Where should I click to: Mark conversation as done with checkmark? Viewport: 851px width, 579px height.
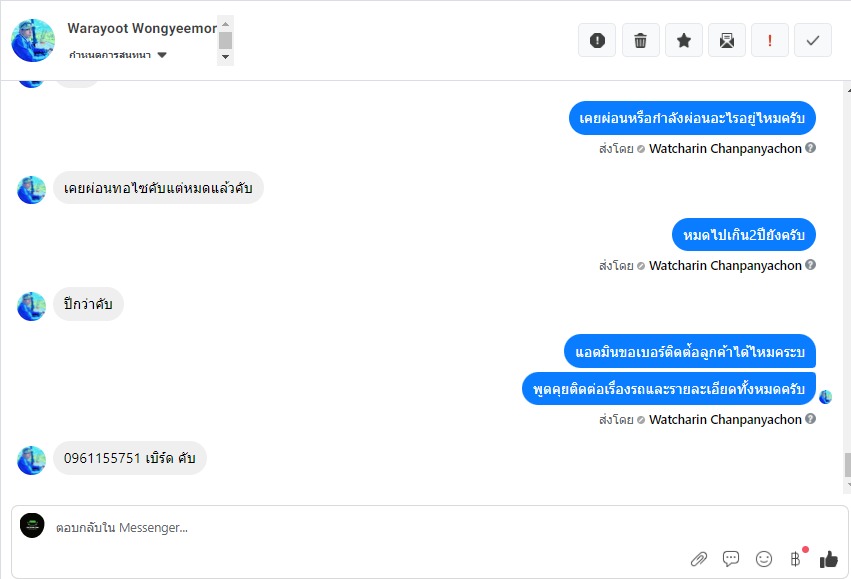[813, 40]
